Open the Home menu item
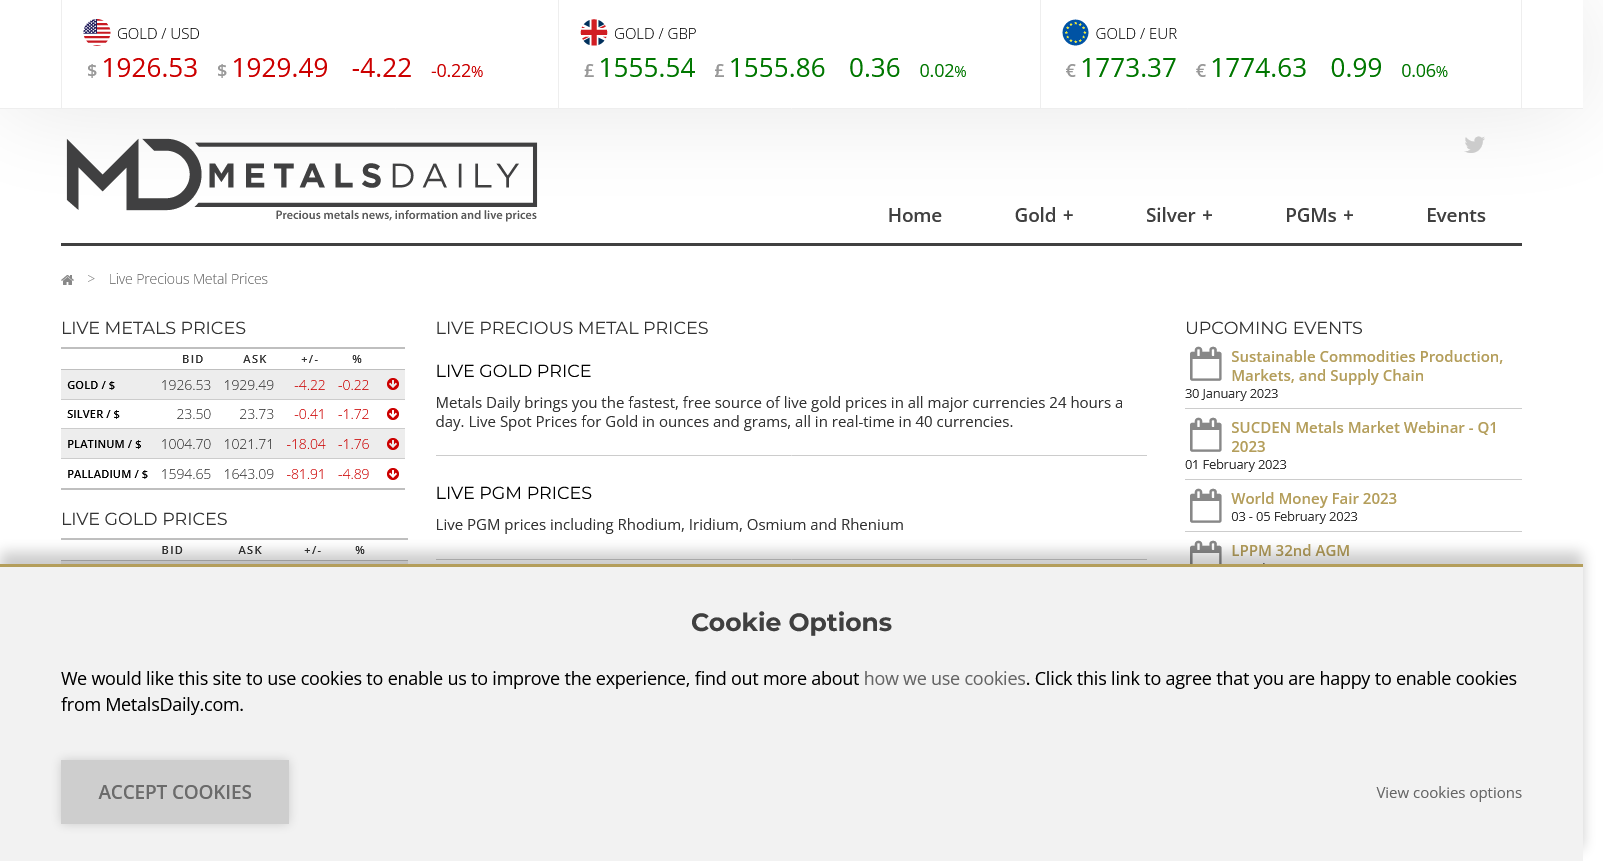Screen dimensions: 1603x861 [x=914, y=215]
